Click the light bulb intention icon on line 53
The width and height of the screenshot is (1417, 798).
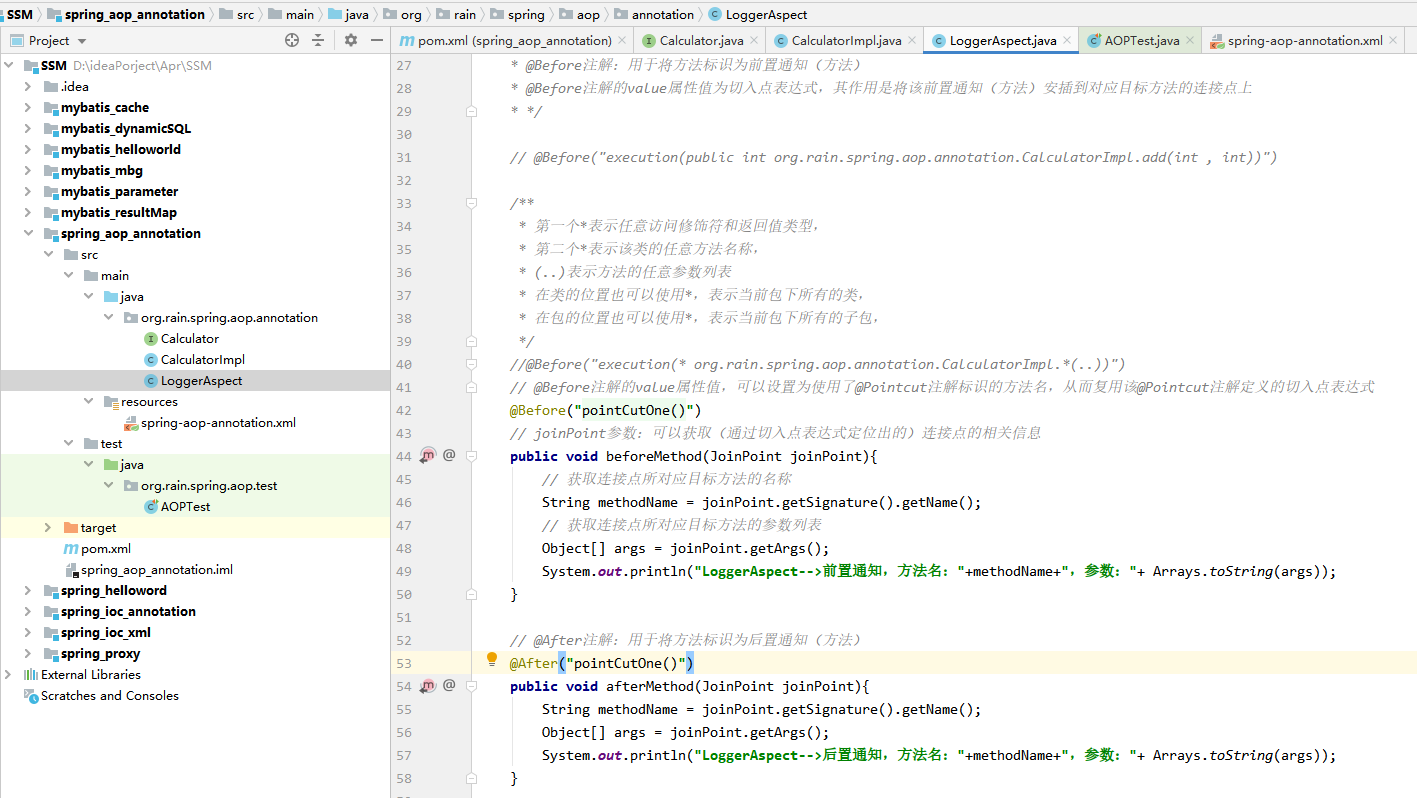(492, 659)
